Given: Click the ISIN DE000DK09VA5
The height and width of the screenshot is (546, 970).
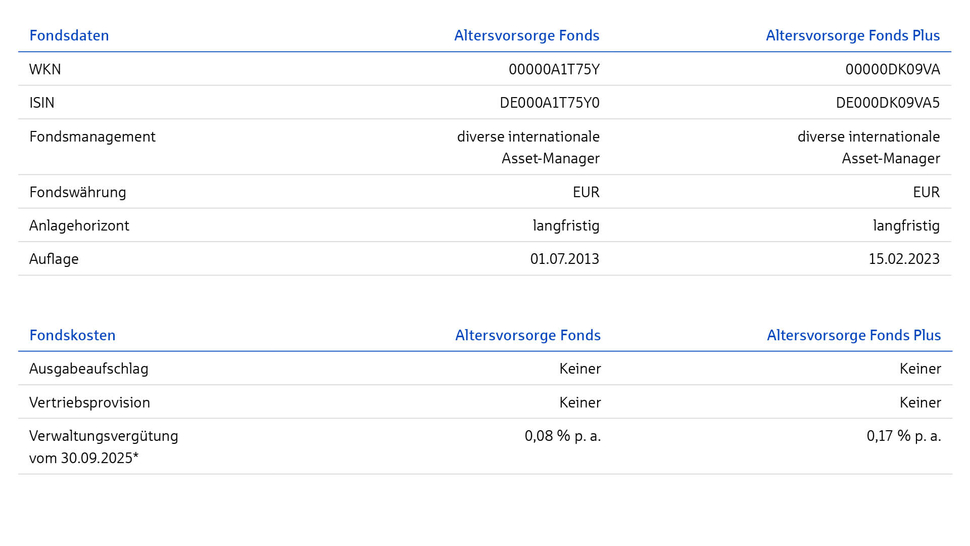Looking at the screenshot, I should pos(887,102).
